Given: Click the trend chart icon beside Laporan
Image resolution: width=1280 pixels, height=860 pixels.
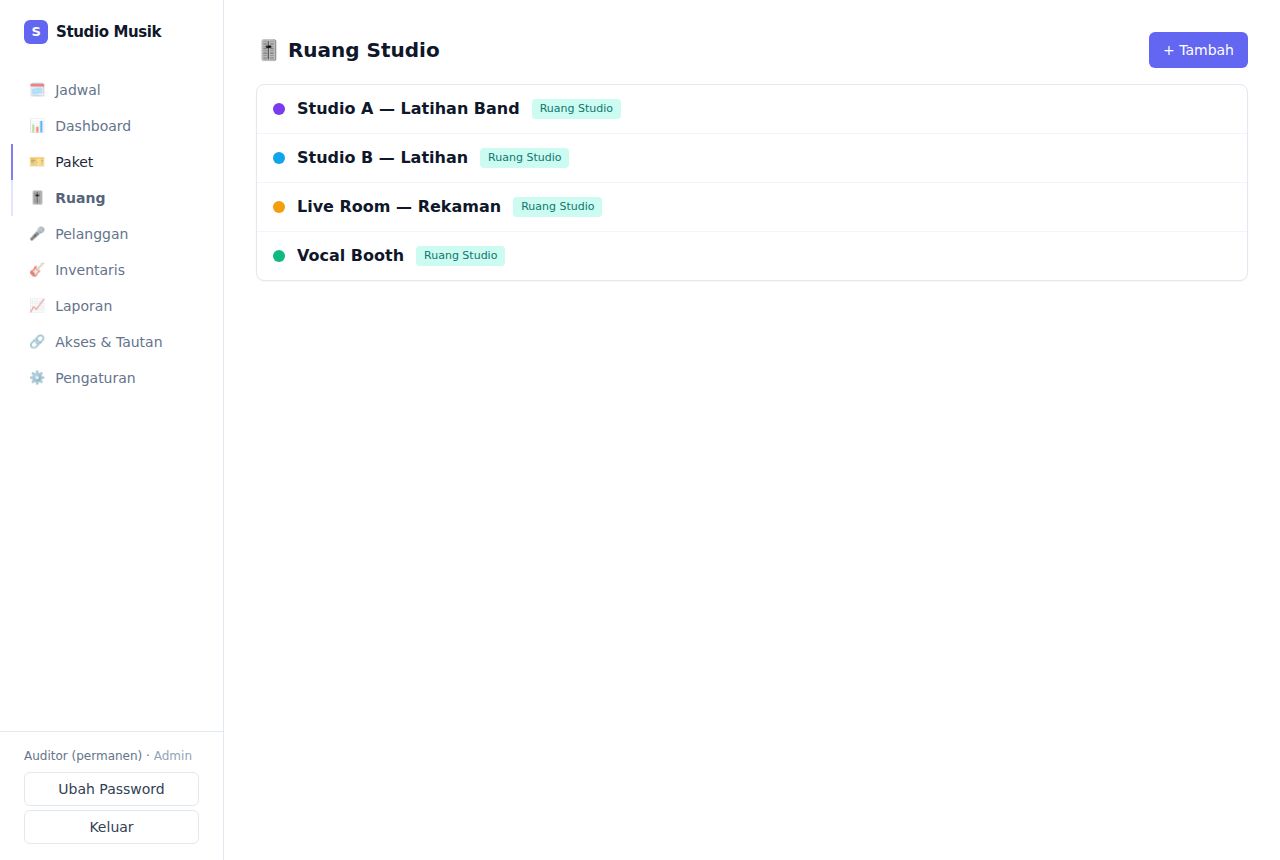Looking at the screenshot, I should click(37, 306).
